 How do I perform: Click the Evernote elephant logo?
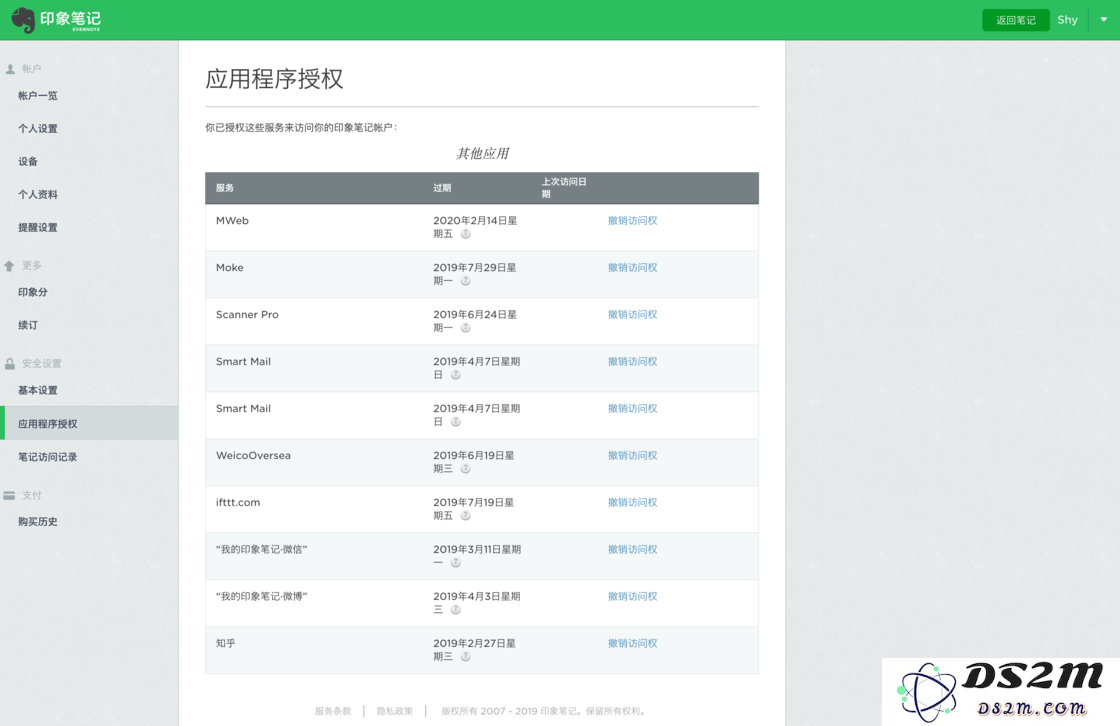tap(24, 20)
